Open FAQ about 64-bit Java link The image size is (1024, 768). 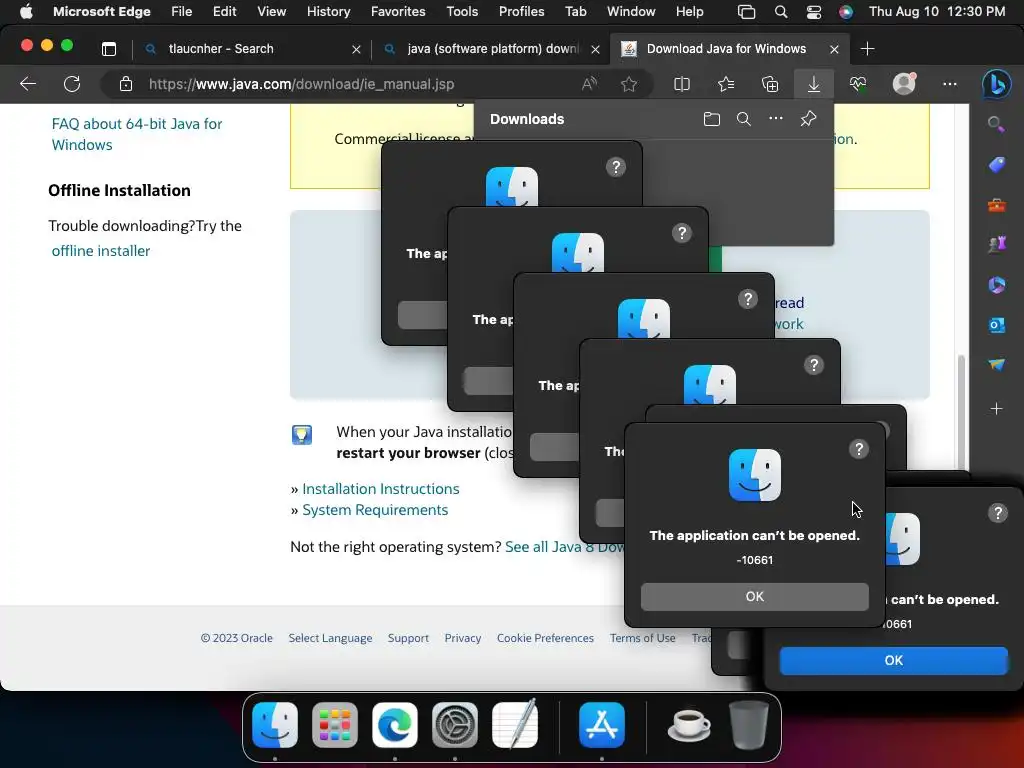(x=136, y=134)
